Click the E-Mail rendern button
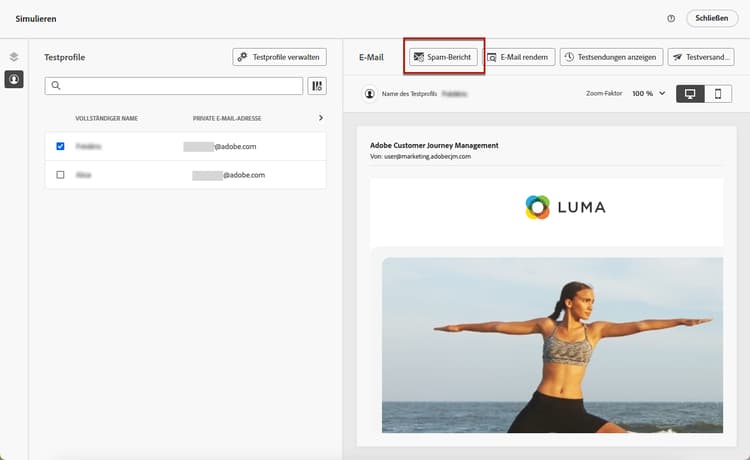 click(518, 57)
